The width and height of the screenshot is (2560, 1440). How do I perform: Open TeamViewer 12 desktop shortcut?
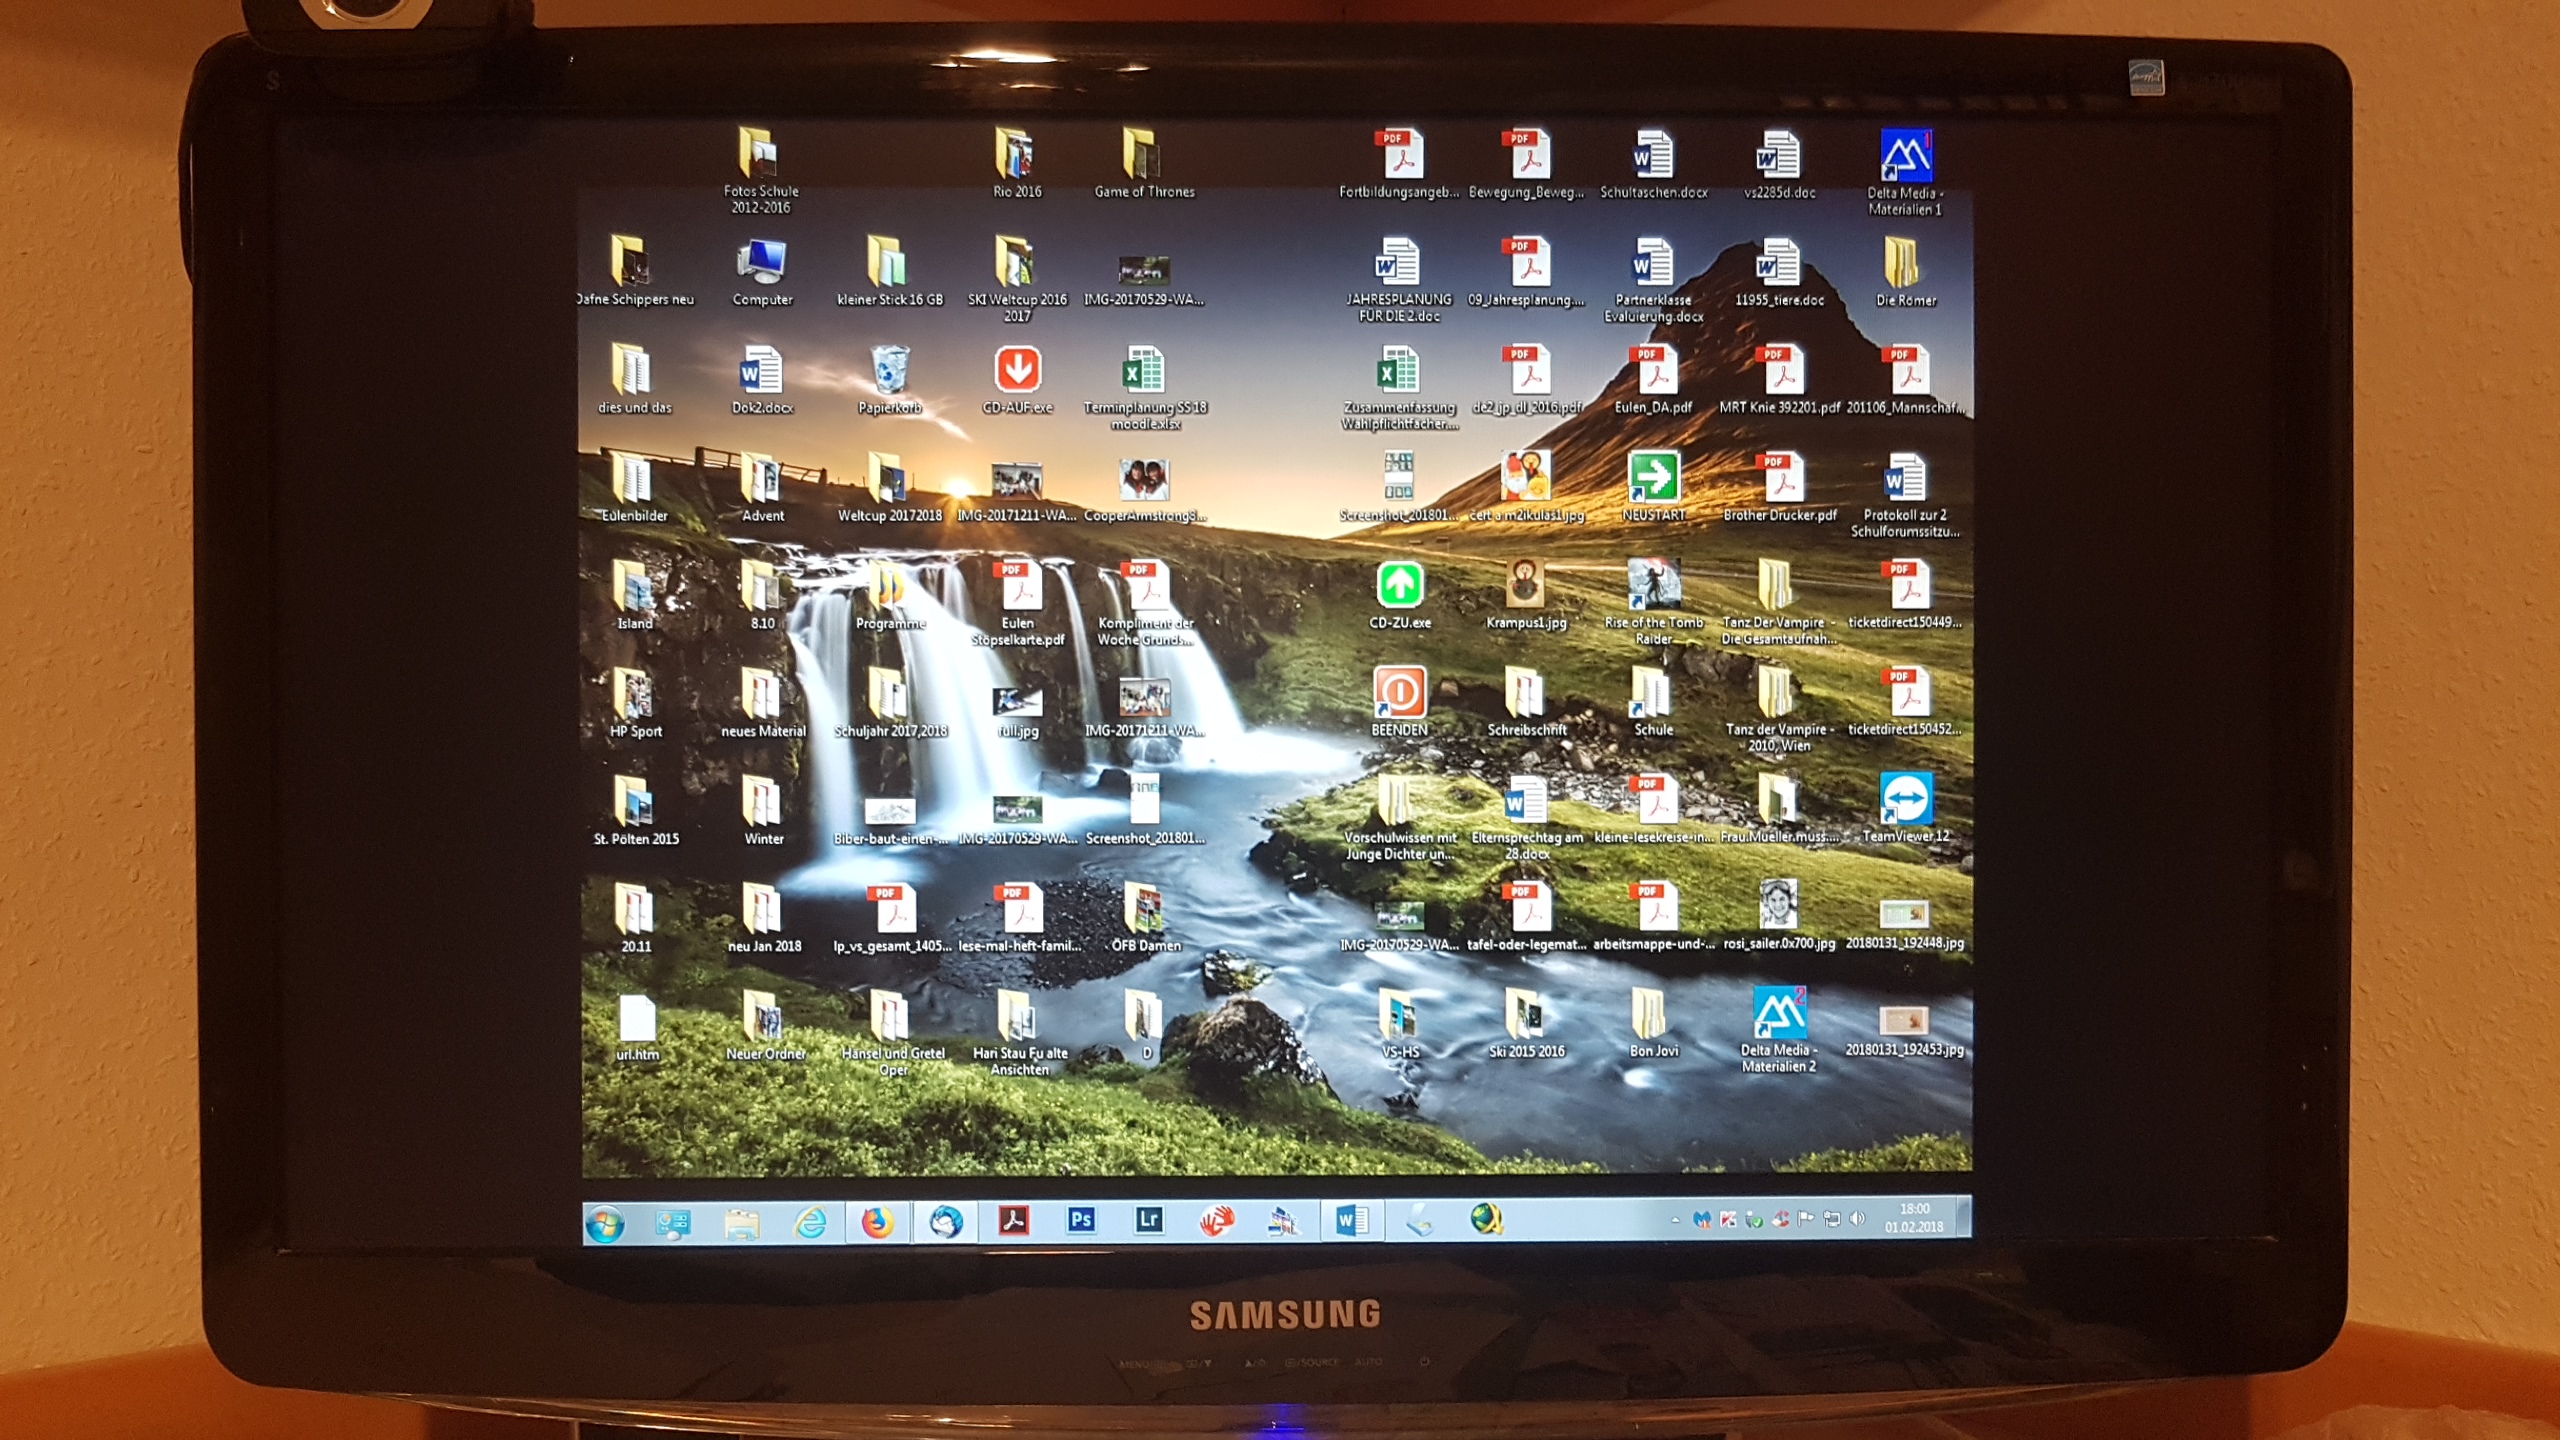[x=1905, y=800]
